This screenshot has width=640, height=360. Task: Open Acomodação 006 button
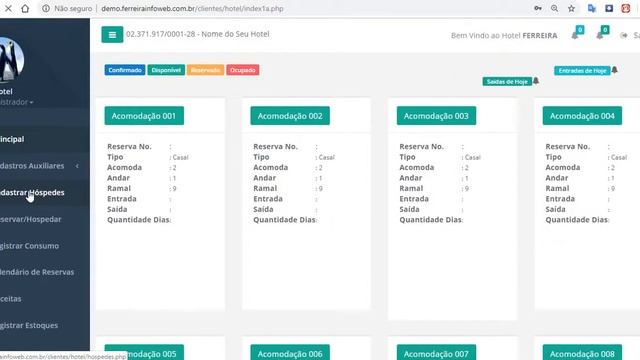pos(290,353)
